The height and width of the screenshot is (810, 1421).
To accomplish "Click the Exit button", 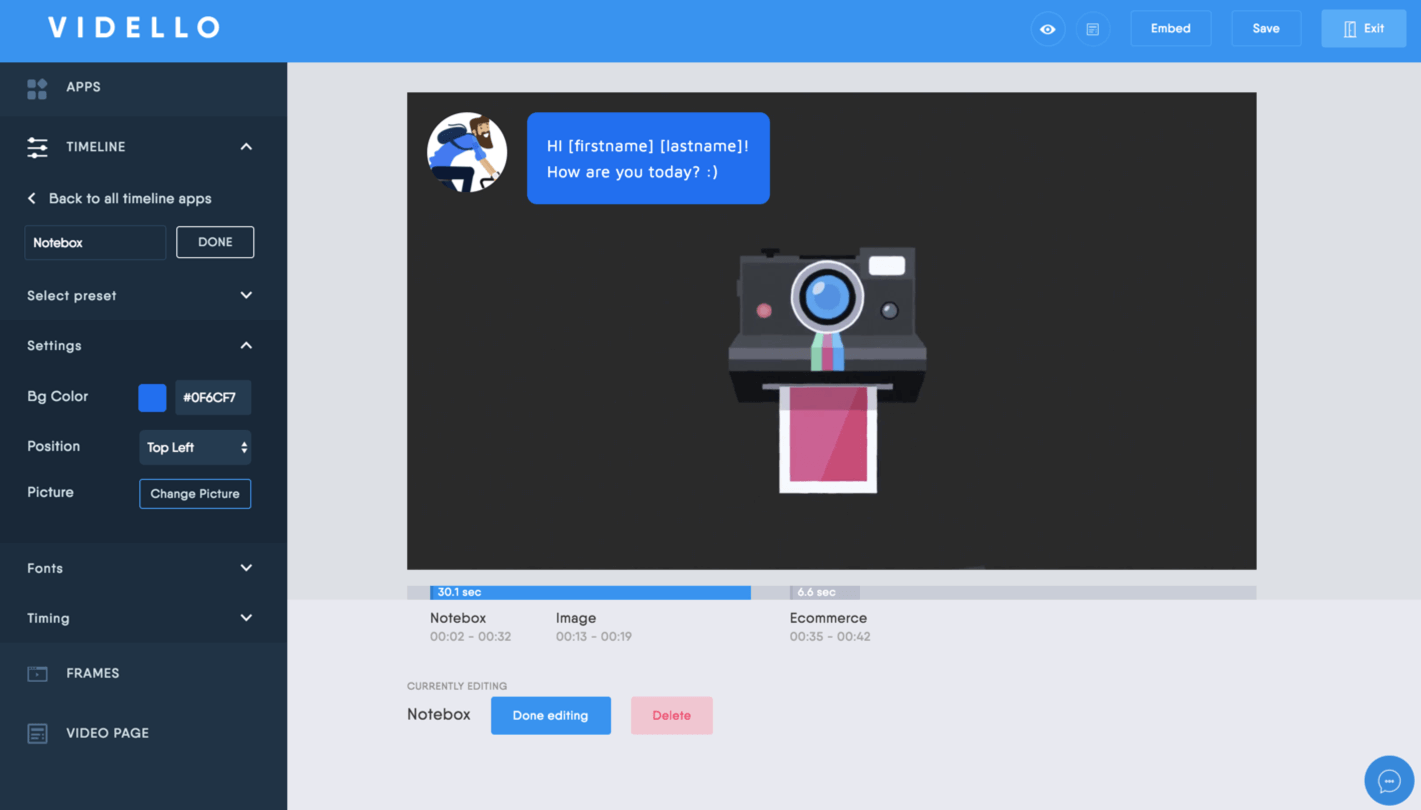I will pyautogui.click(x=1363, y=29).
